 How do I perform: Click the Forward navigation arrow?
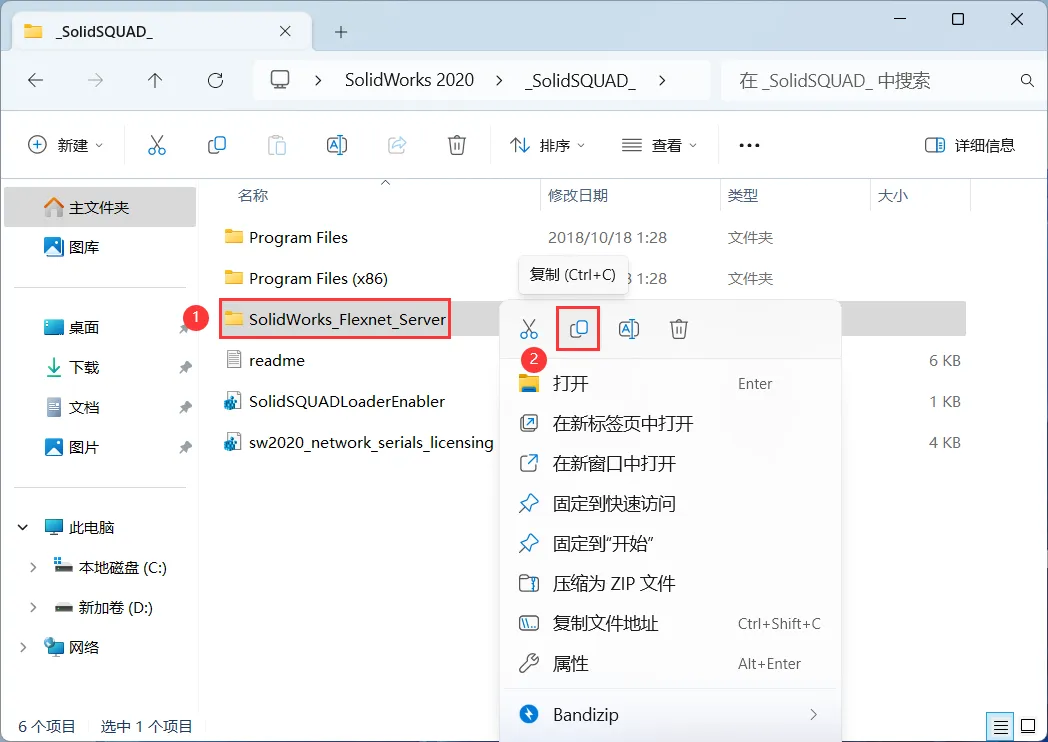pyautogui.click(x=96, y=81)
